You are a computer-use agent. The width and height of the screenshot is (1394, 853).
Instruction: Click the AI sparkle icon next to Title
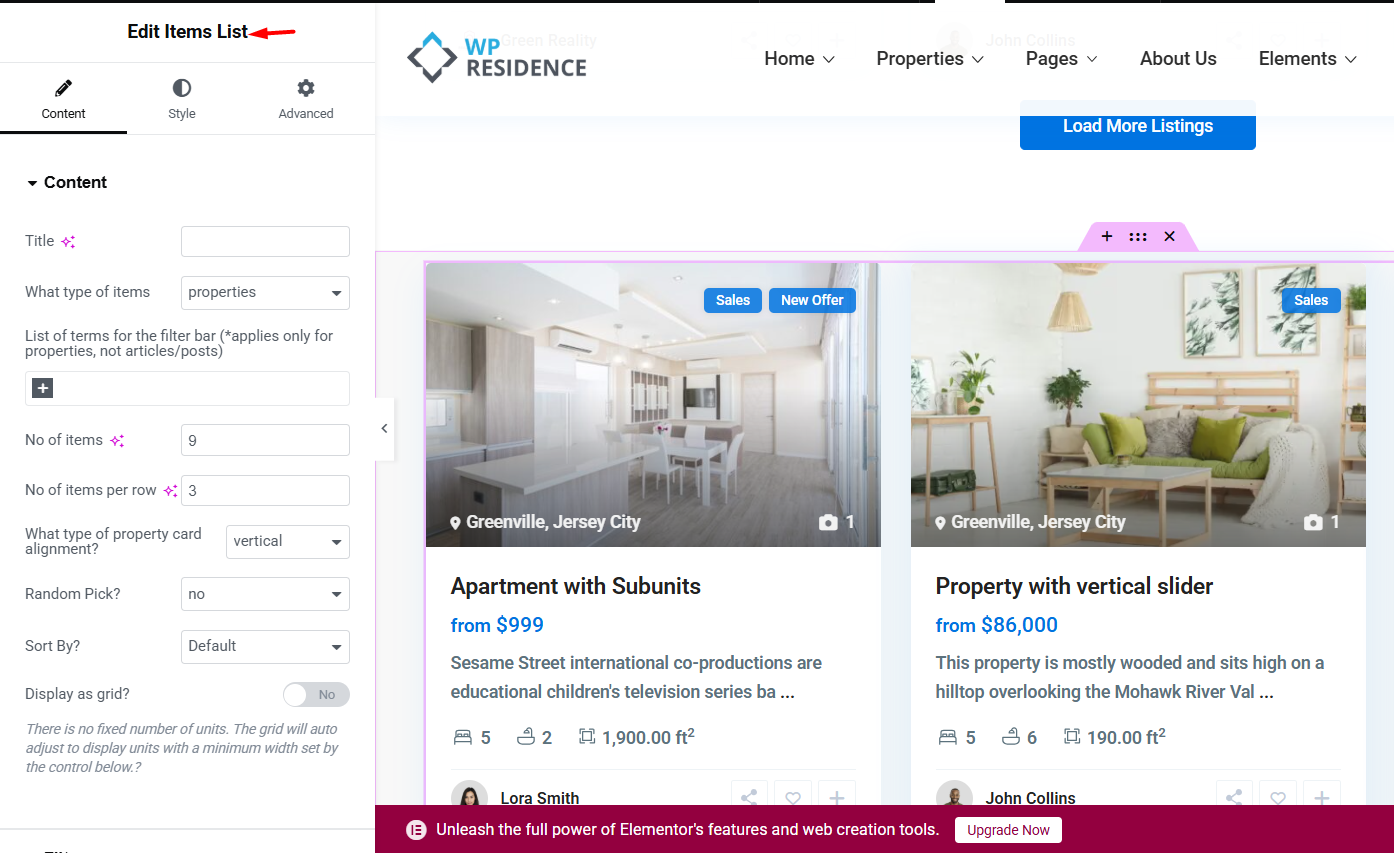tap(68, 242)
